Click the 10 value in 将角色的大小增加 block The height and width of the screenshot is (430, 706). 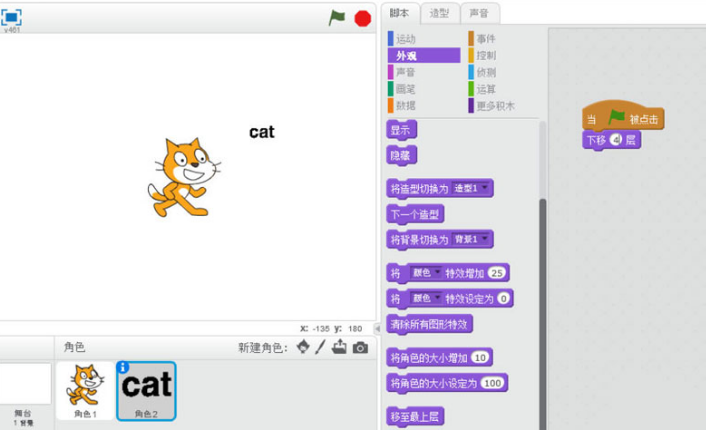(x=480, y=358)
